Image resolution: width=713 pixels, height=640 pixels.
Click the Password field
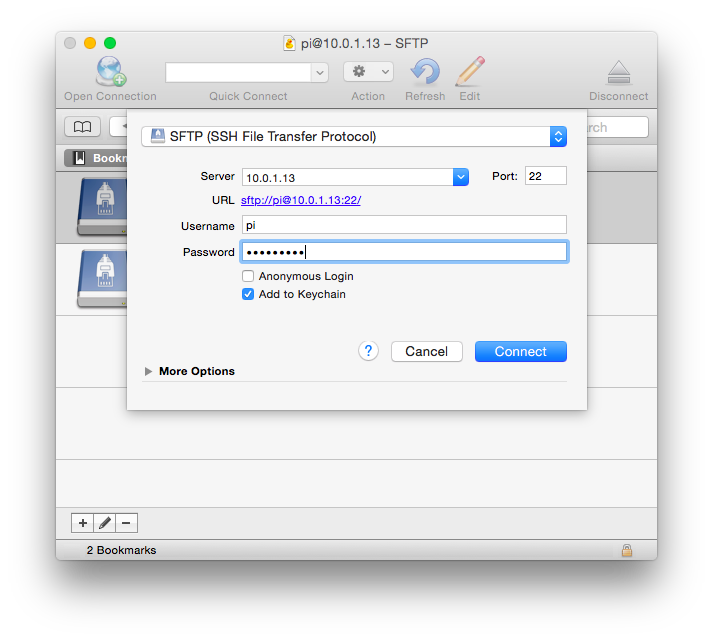(404, 252)
